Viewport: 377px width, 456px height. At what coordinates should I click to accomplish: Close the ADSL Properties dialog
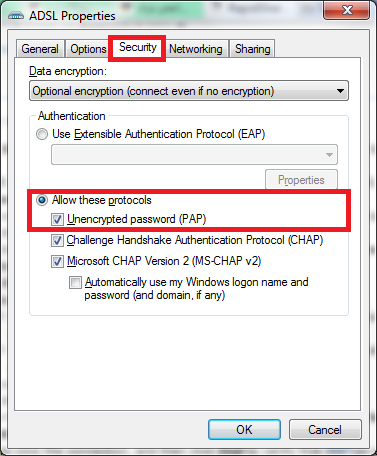click(x=346, y=10)
